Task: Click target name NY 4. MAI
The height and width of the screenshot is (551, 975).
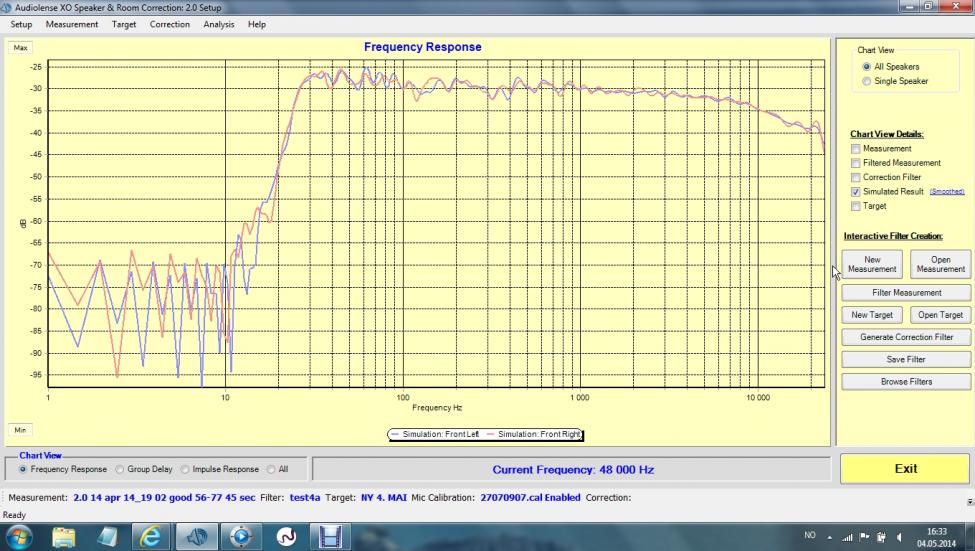Action: click(x=384, y=498)
